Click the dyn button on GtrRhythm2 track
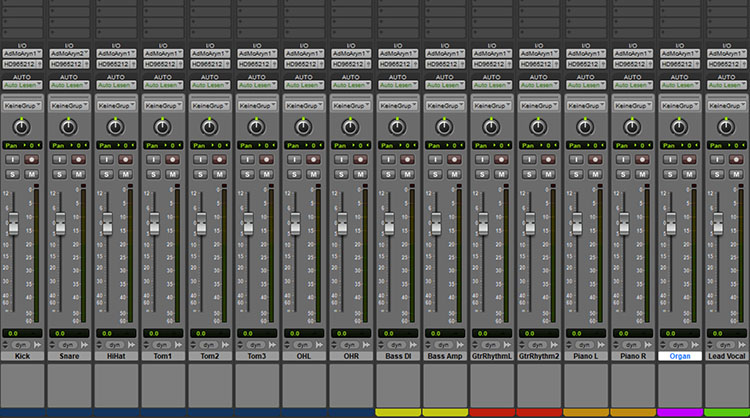Viewport: 750px width, 418px height. coord(537,345)
